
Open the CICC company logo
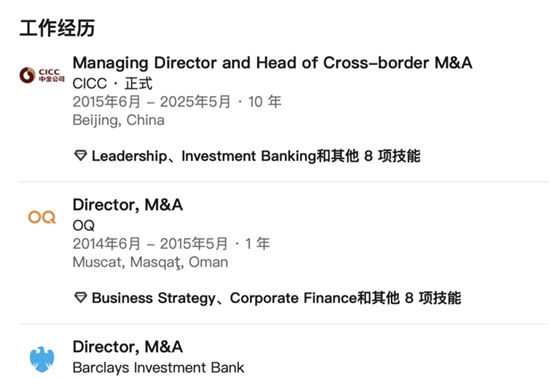[42, 75]
